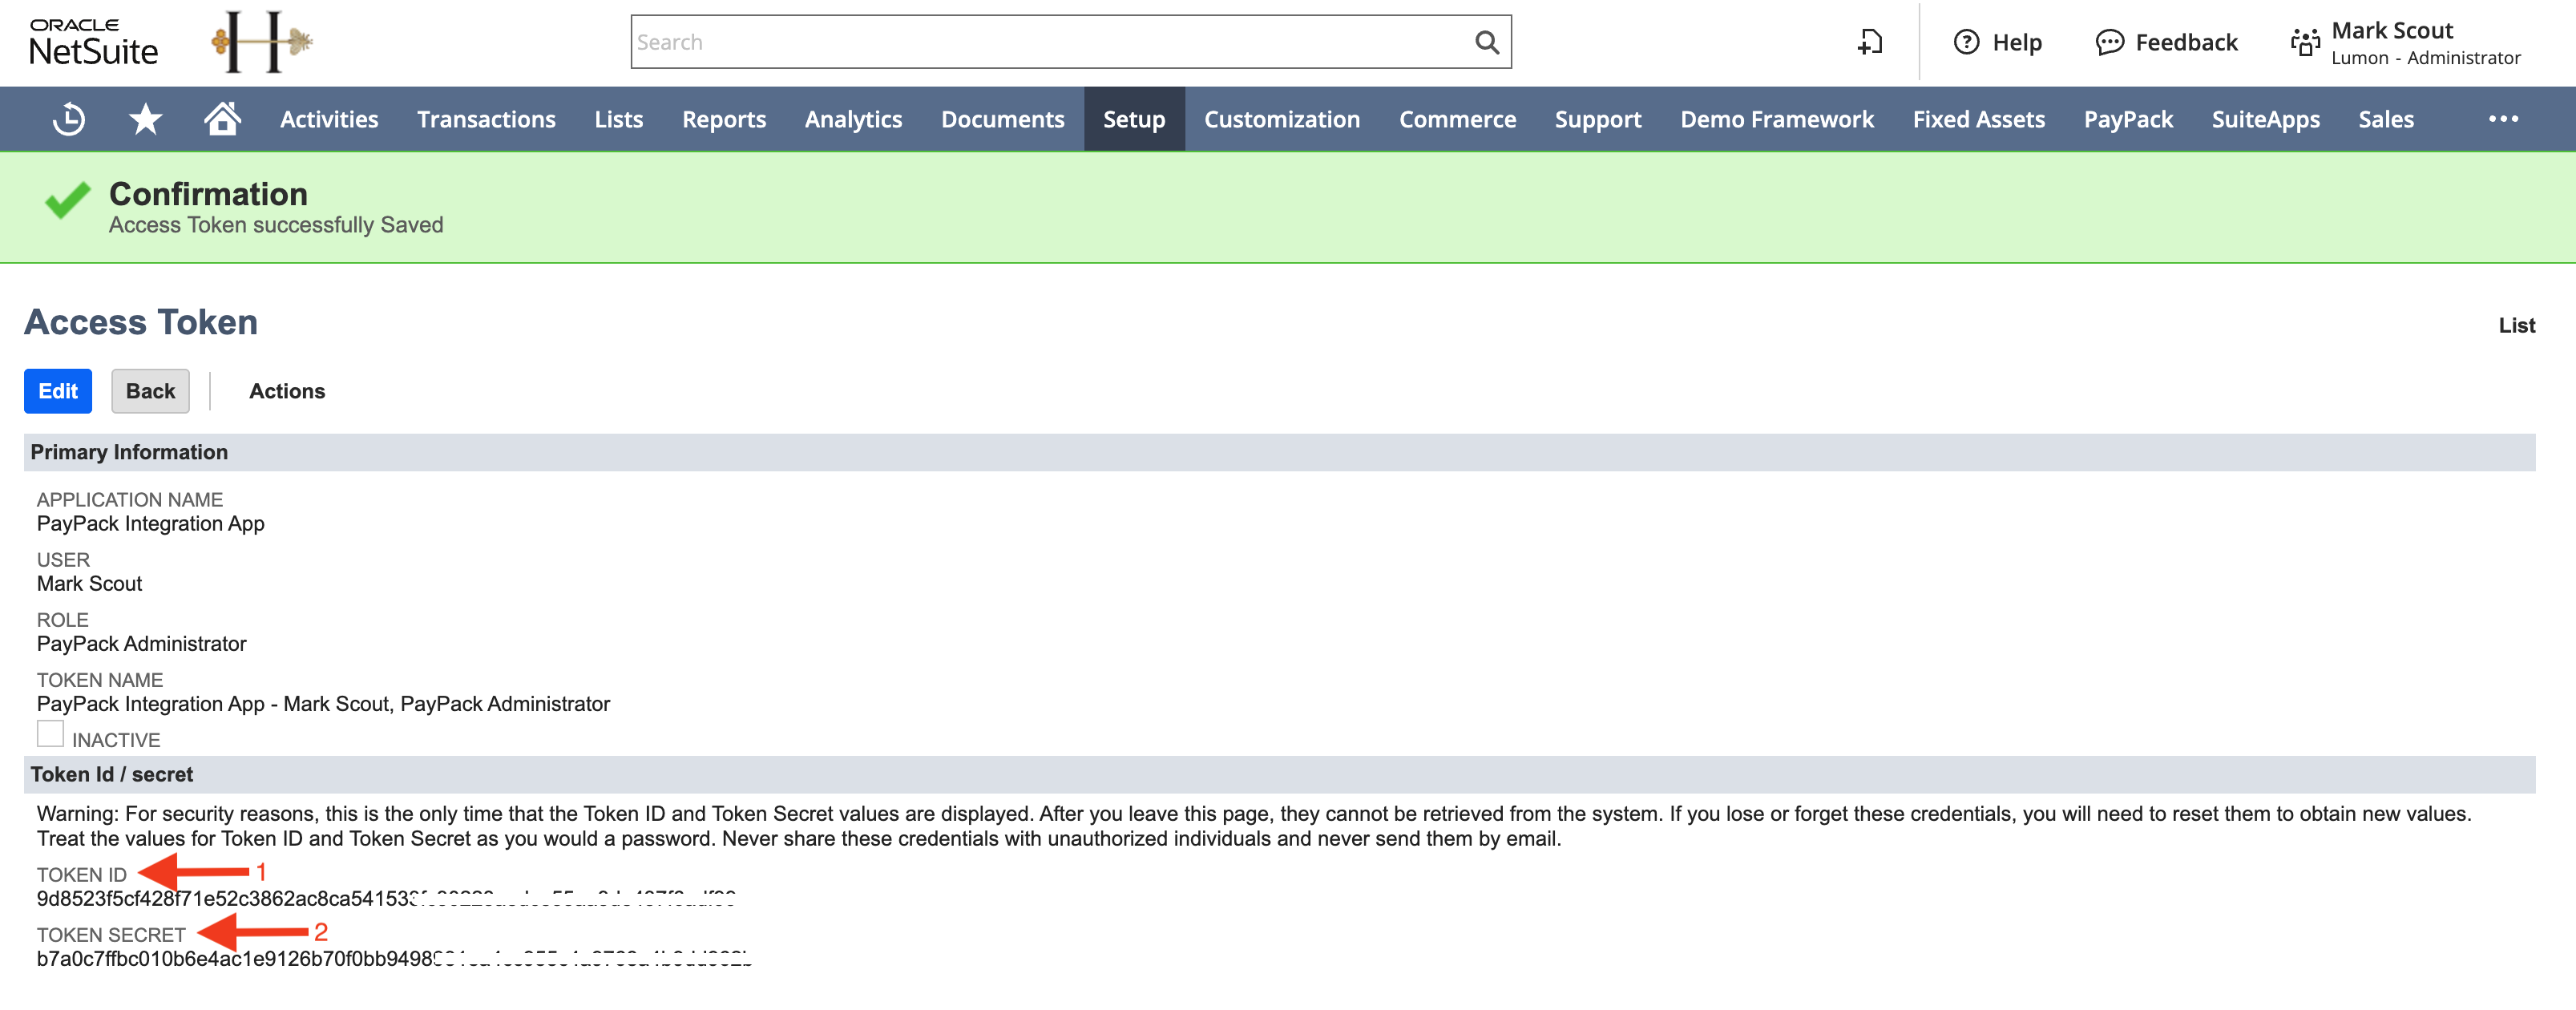Image resolution: width=2576 pixels, height=1010 pixels.
Task: Open the Customization menu
Action: pos(1281,119)
